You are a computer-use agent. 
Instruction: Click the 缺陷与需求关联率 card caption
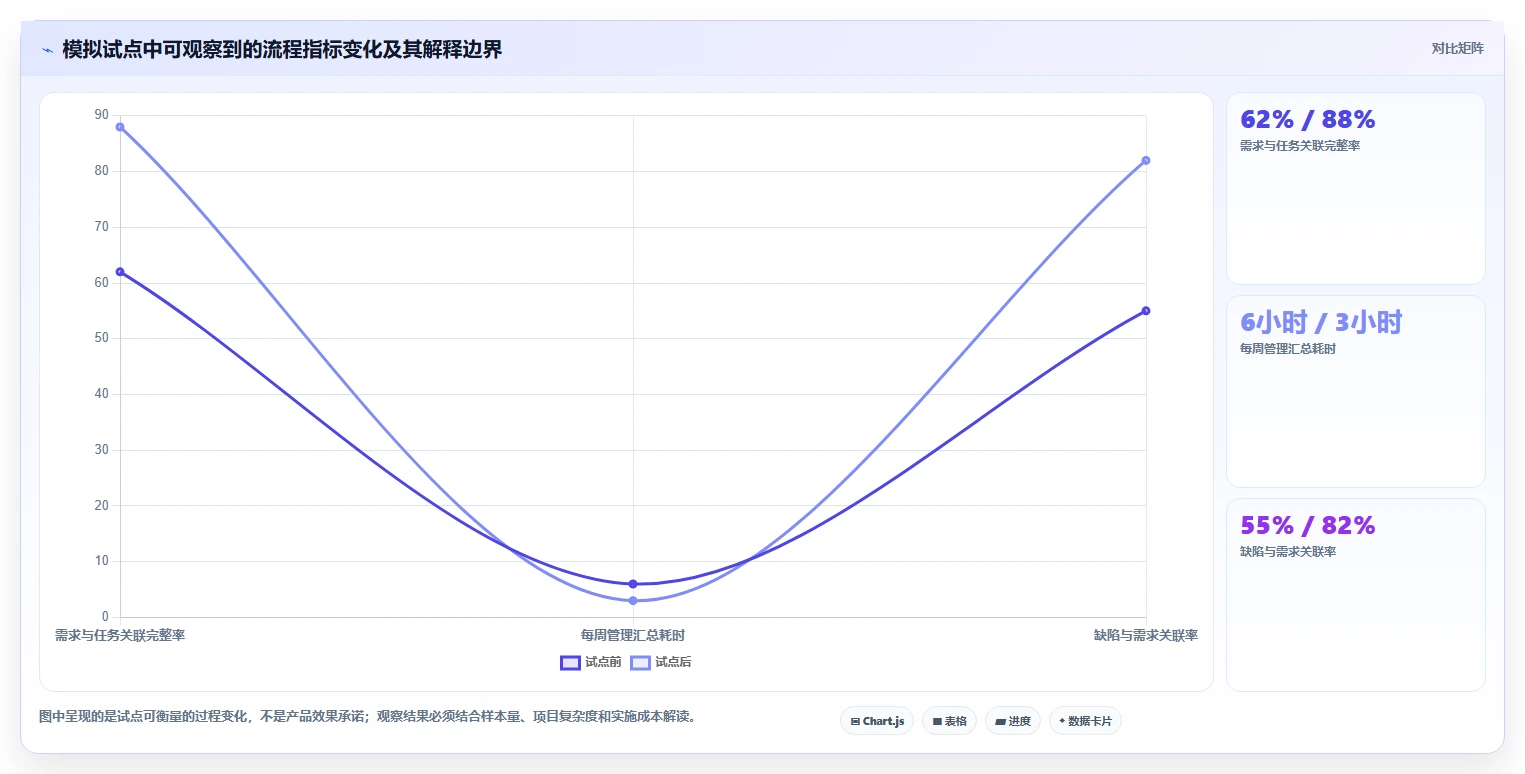(x=1288, y=552)
